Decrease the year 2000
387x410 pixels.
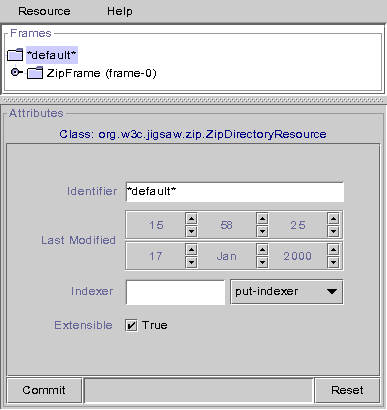tap(333, 262)
